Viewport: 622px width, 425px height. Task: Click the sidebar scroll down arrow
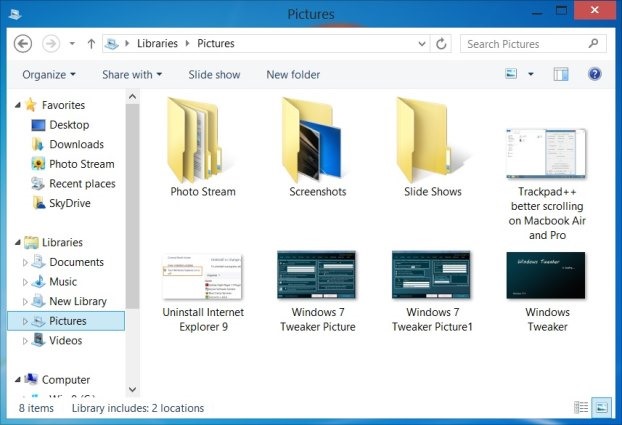(132, 390)
